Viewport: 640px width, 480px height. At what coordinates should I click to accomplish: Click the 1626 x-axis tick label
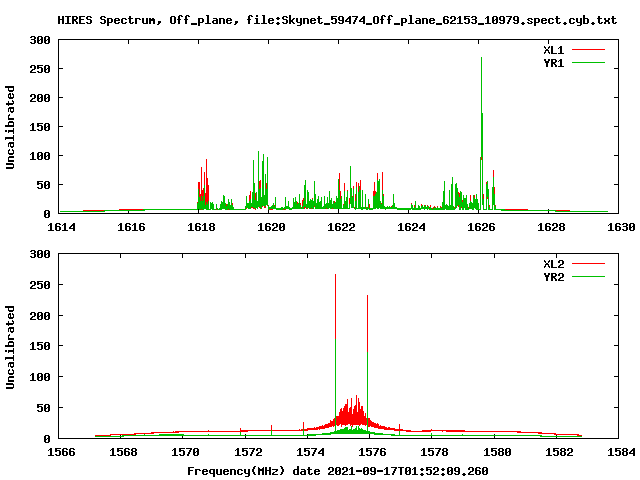tap(481, 227)
